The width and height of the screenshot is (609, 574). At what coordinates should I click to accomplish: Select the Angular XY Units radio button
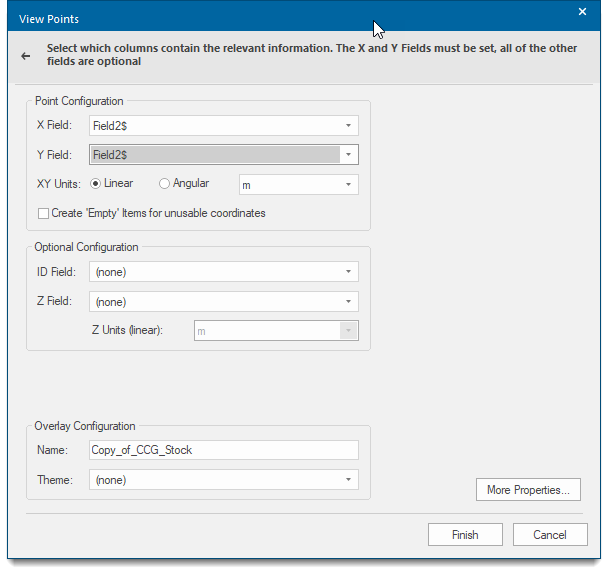(164, 183)
